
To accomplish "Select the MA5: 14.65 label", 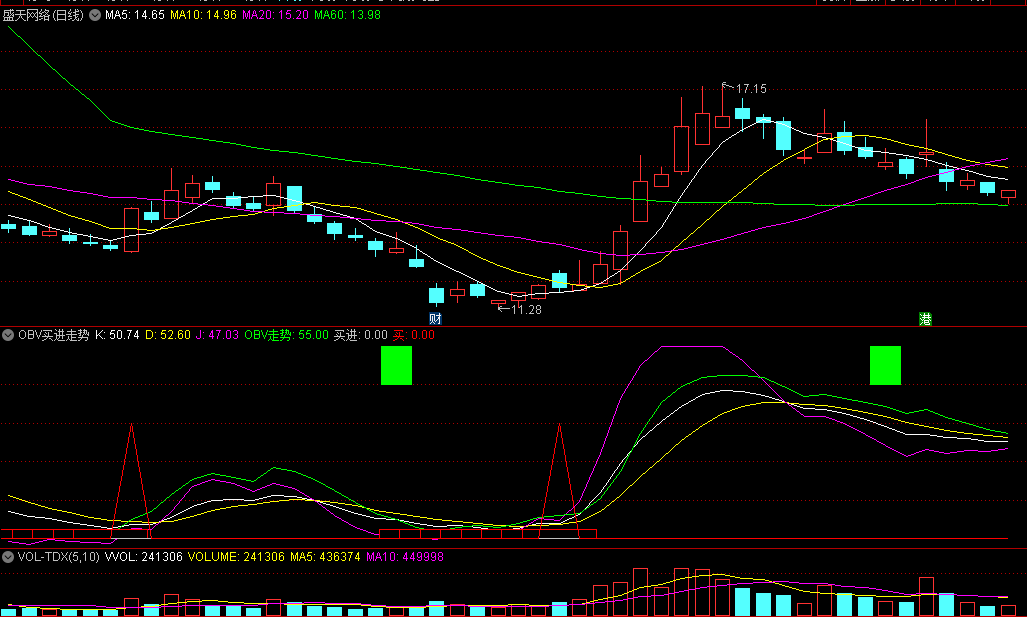I will (x=134, y=15).
